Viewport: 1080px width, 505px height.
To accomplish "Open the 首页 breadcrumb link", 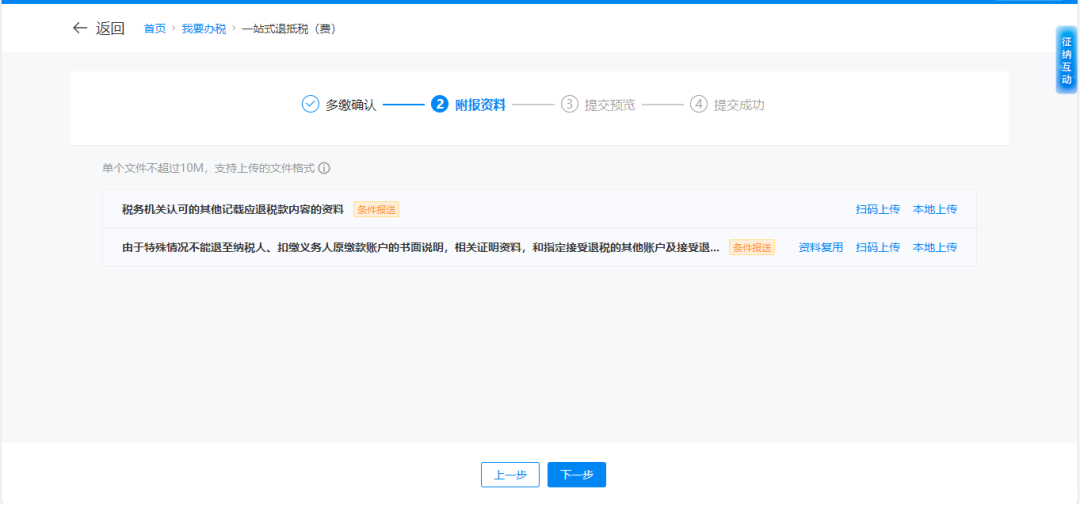I will coord(154,29).
